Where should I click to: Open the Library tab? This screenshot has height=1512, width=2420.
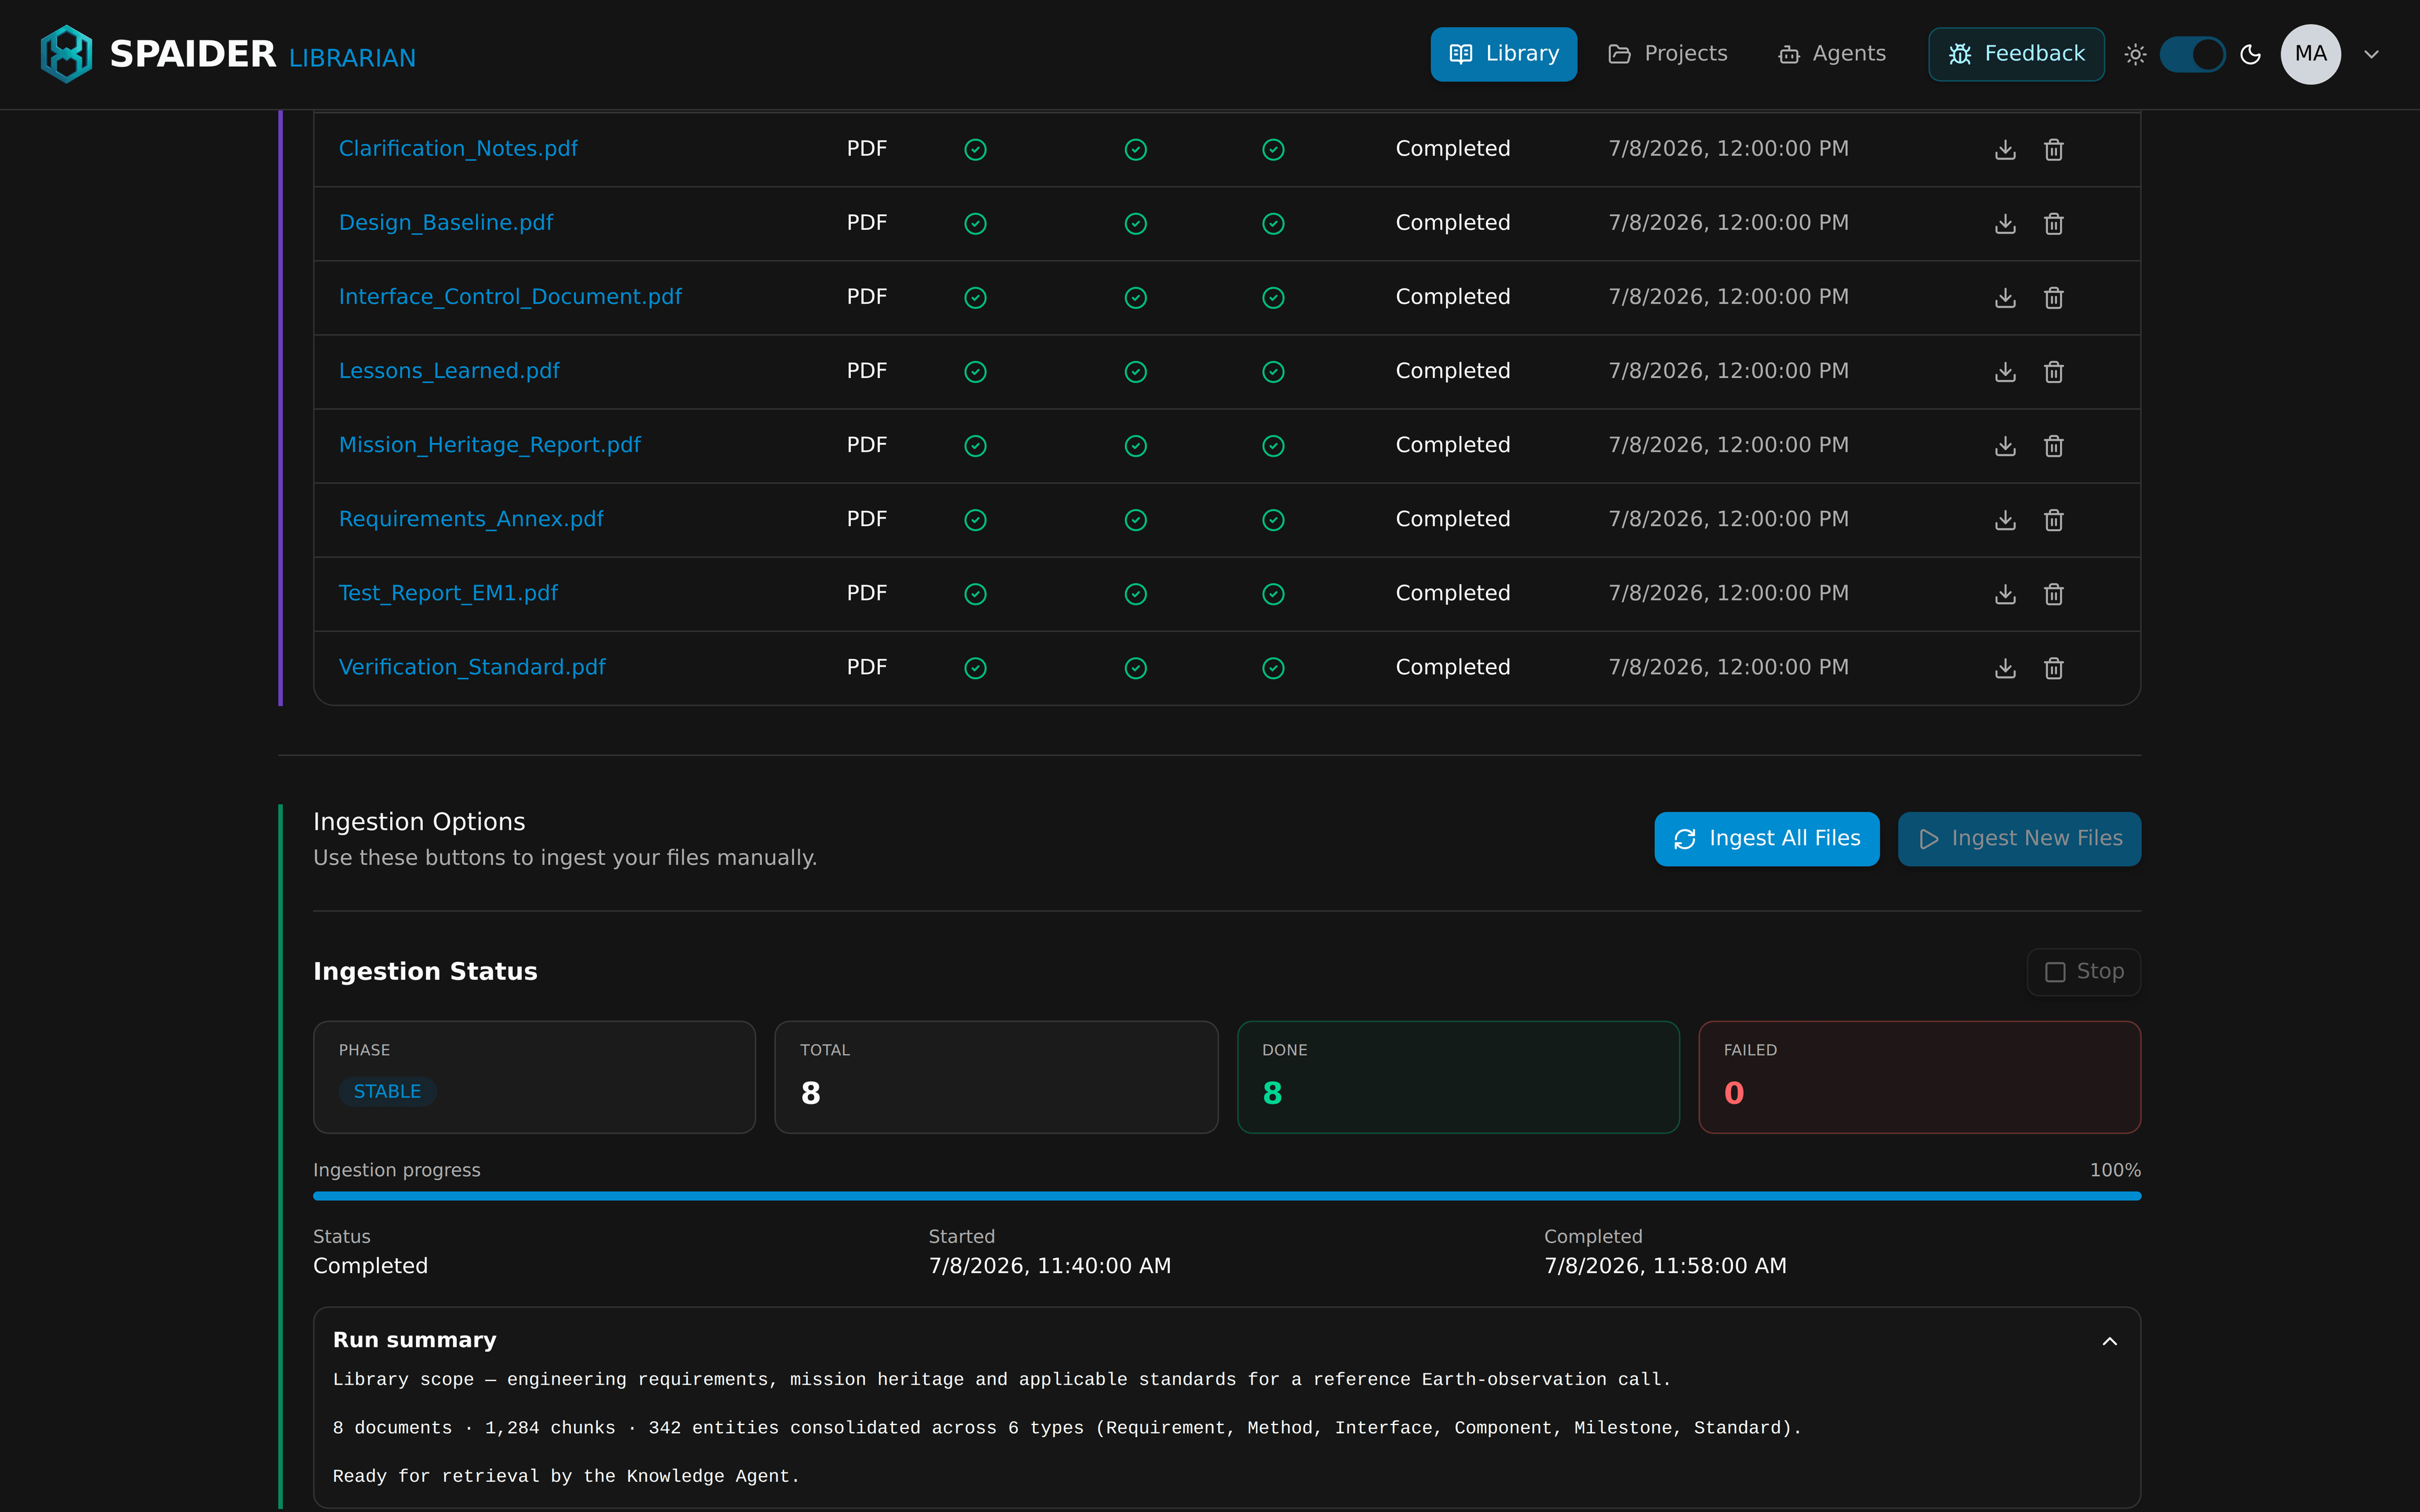pos(1503,54)
